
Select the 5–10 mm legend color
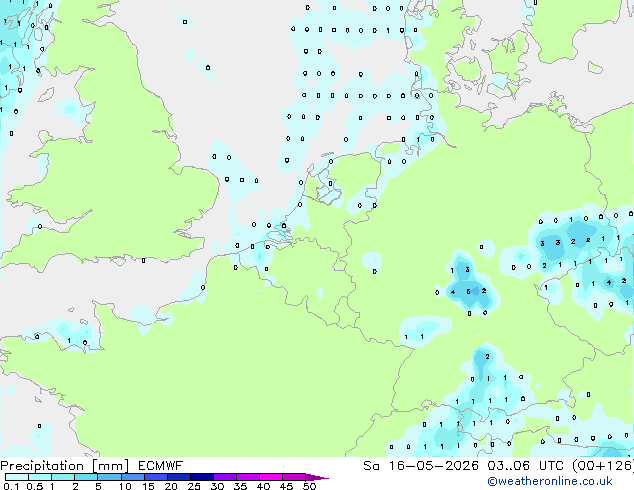point(109,477)
